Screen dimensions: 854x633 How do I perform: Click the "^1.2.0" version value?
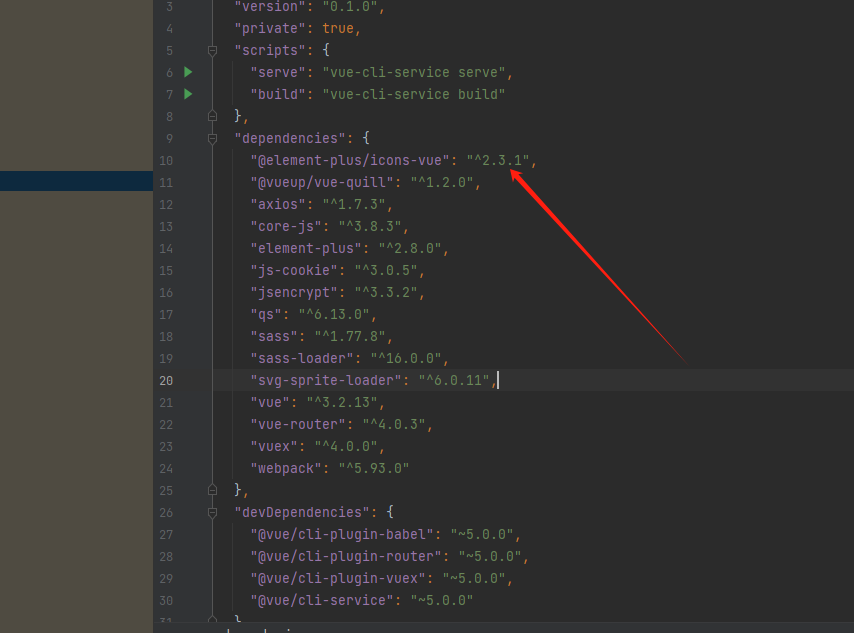pos(442,182)
